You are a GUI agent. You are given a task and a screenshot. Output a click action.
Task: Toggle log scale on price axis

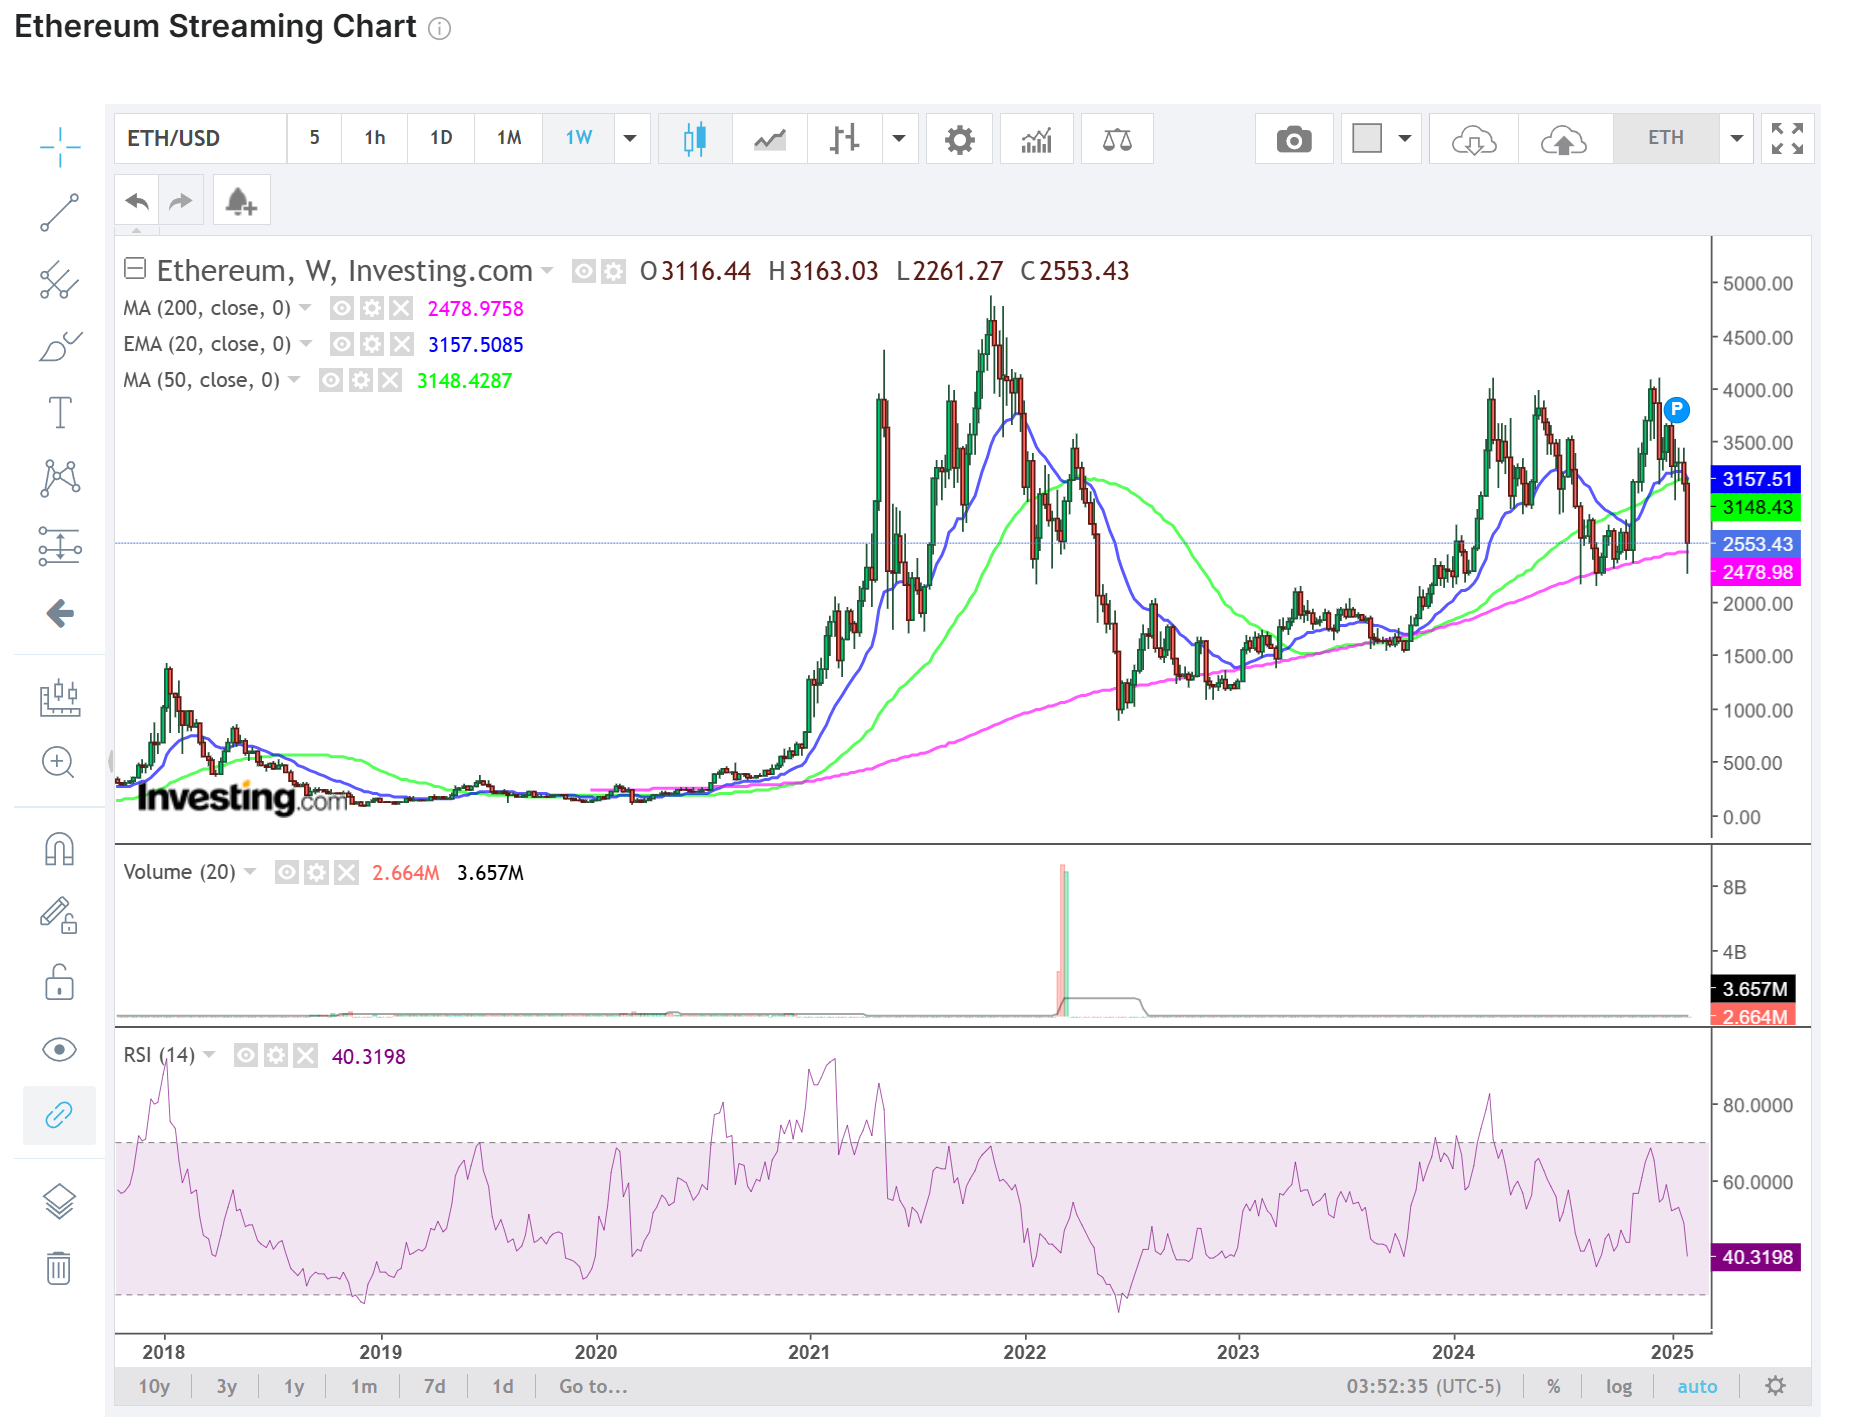pyautogui.click(x=1618, y=1386)
